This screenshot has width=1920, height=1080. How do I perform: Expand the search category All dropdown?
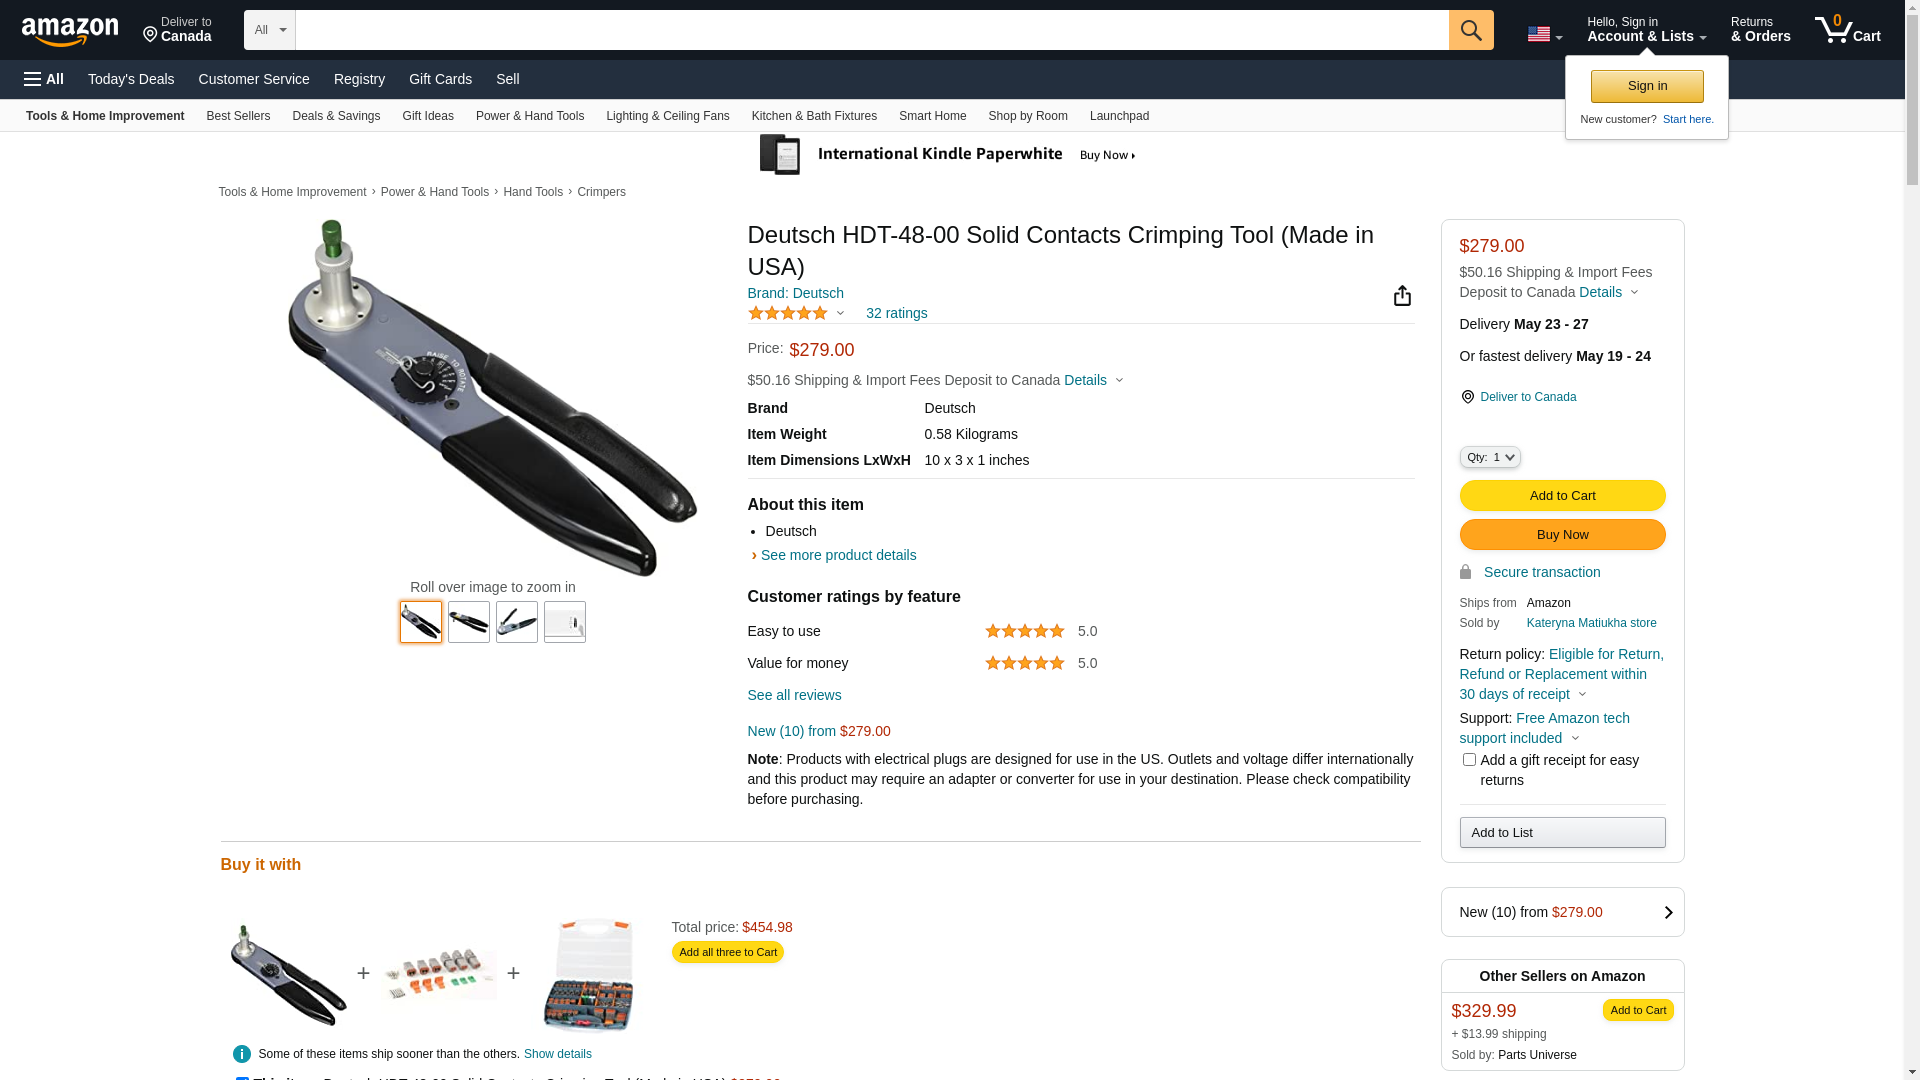(270, 30)
